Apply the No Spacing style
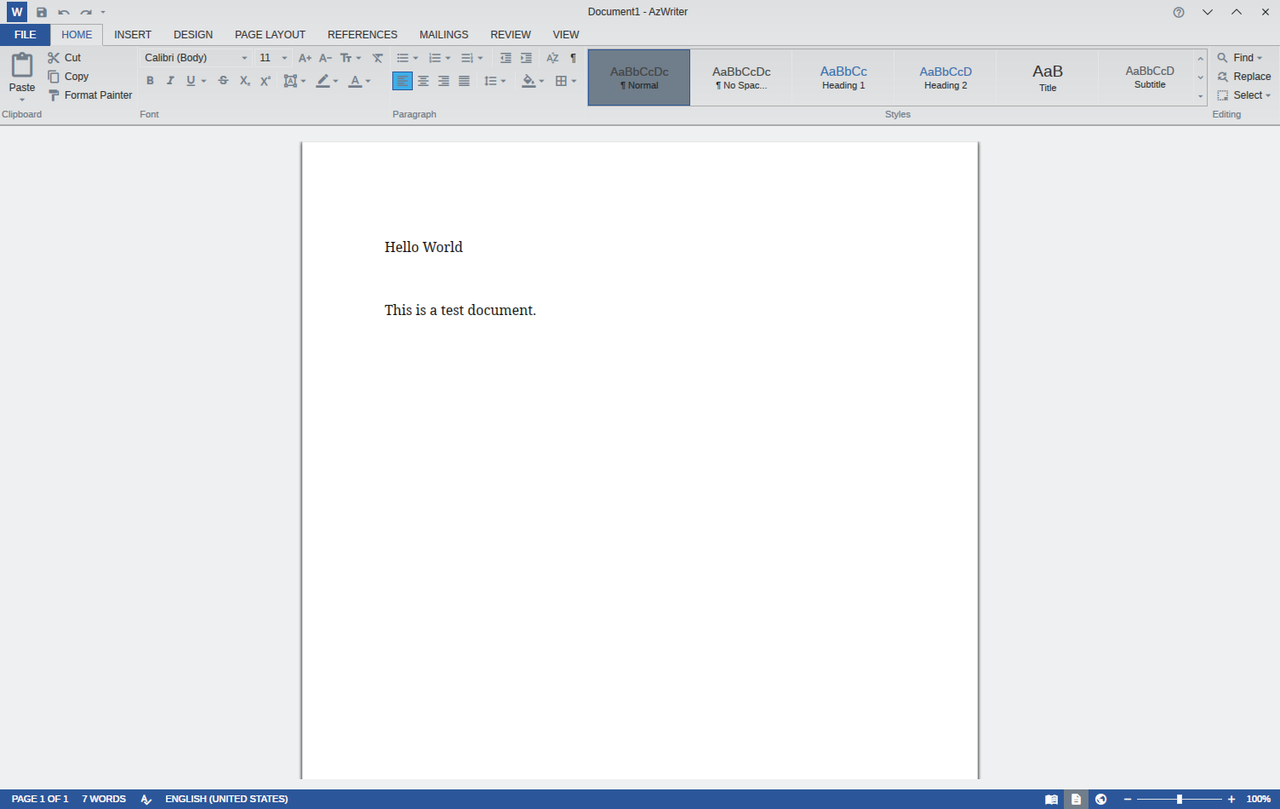This screenshot has height=809, width=1280. [x=741, y=78]
